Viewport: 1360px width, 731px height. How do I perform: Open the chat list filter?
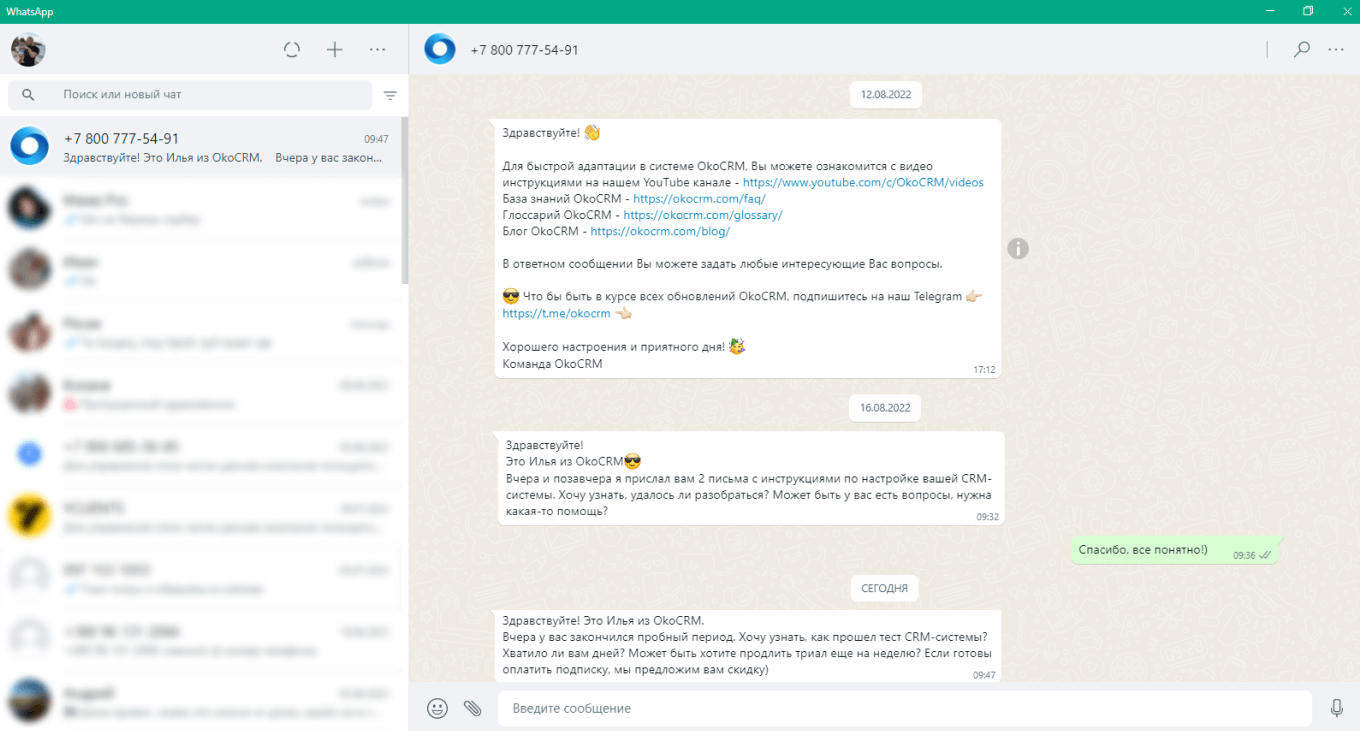[x=390, y=95]
